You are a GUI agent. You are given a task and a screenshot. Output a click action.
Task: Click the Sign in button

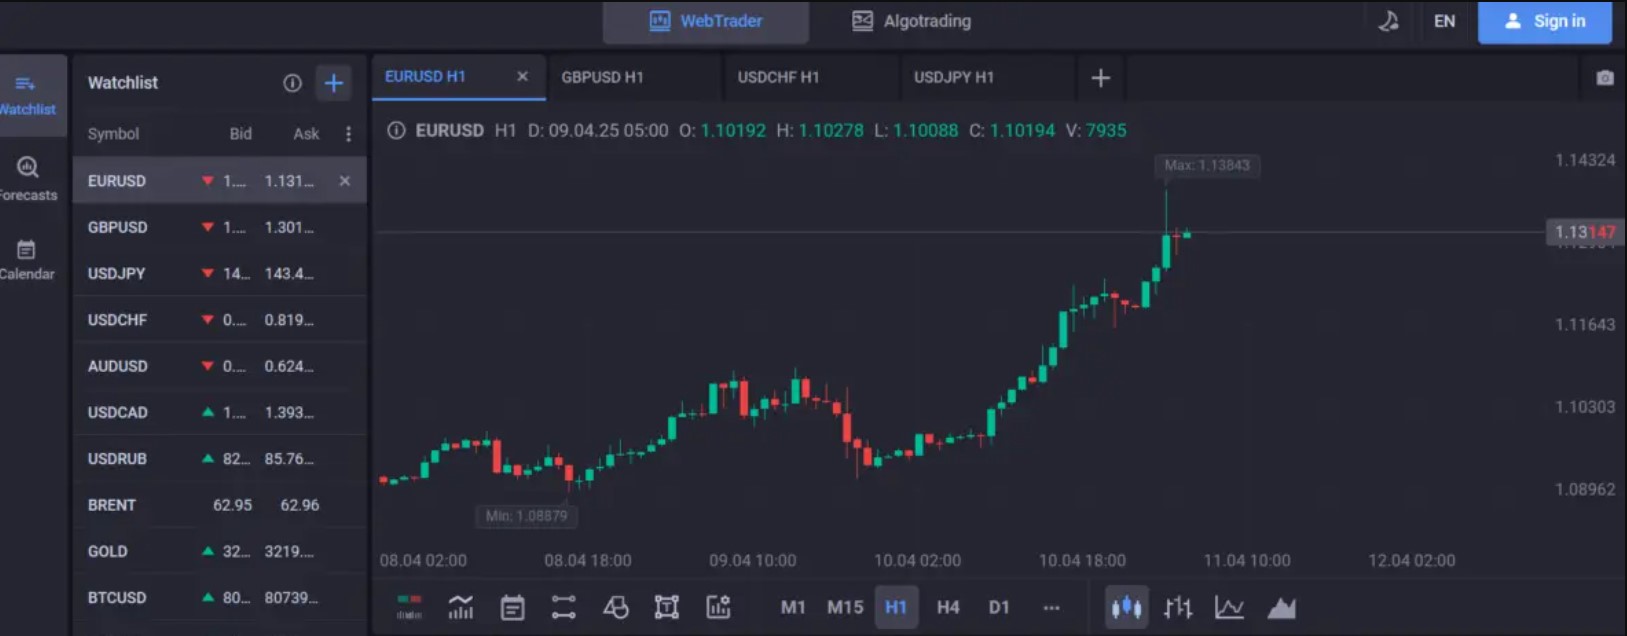(x=1544, y=21)
